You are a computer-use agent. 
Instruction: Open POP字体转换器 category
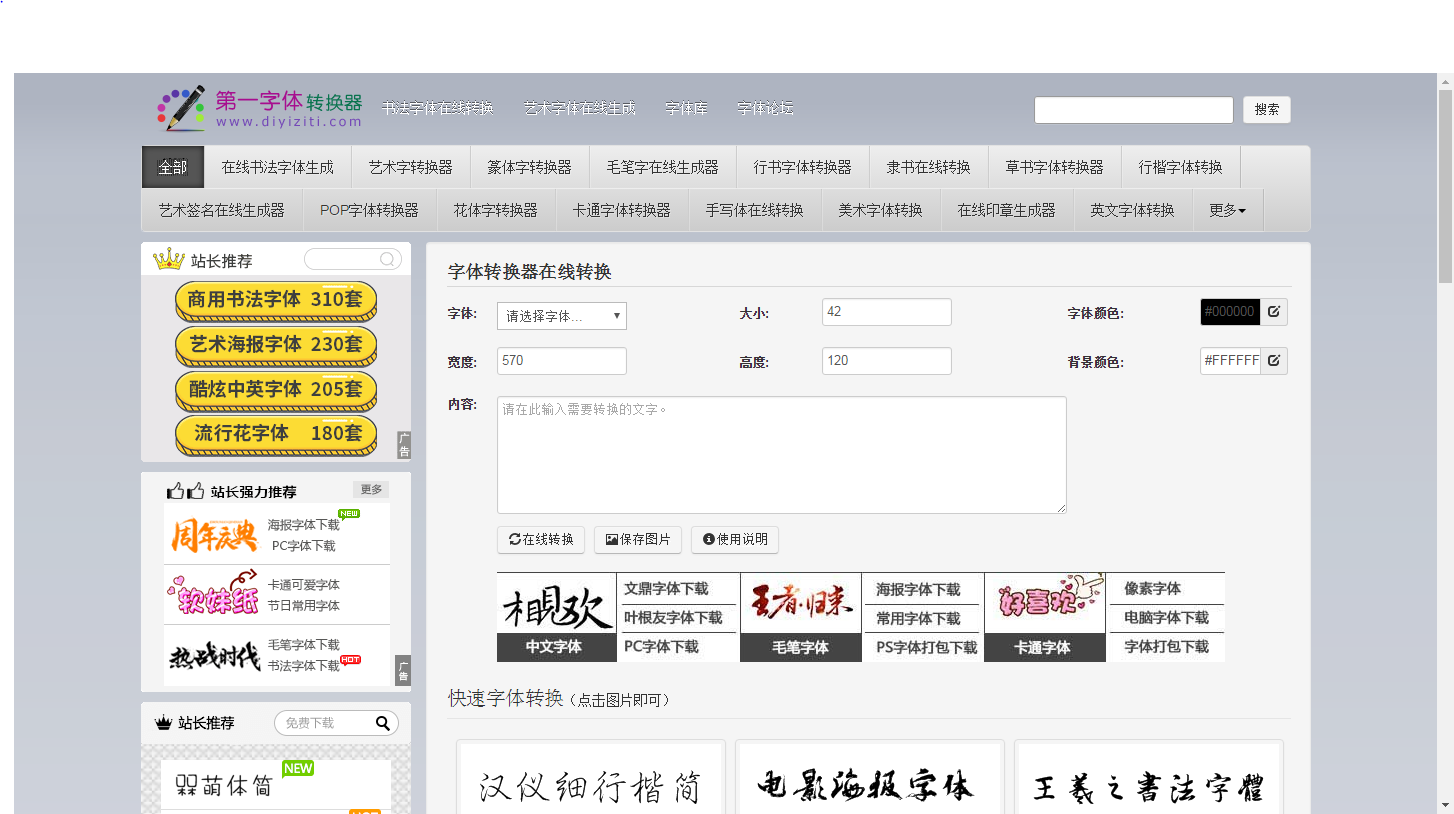click(x=370, y=211)
